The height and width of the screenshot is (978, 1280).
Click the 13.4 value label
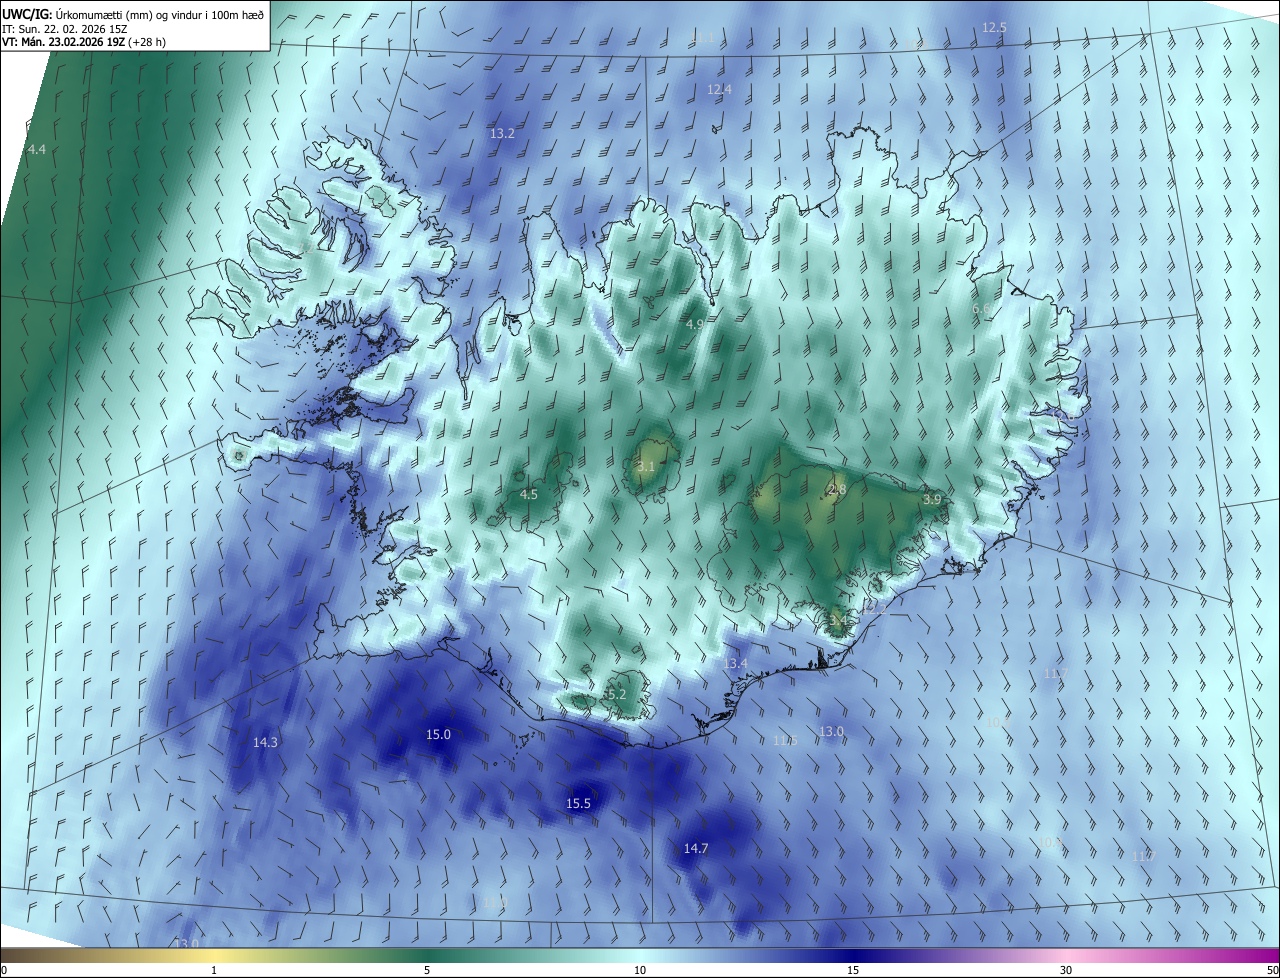(735, 663)
